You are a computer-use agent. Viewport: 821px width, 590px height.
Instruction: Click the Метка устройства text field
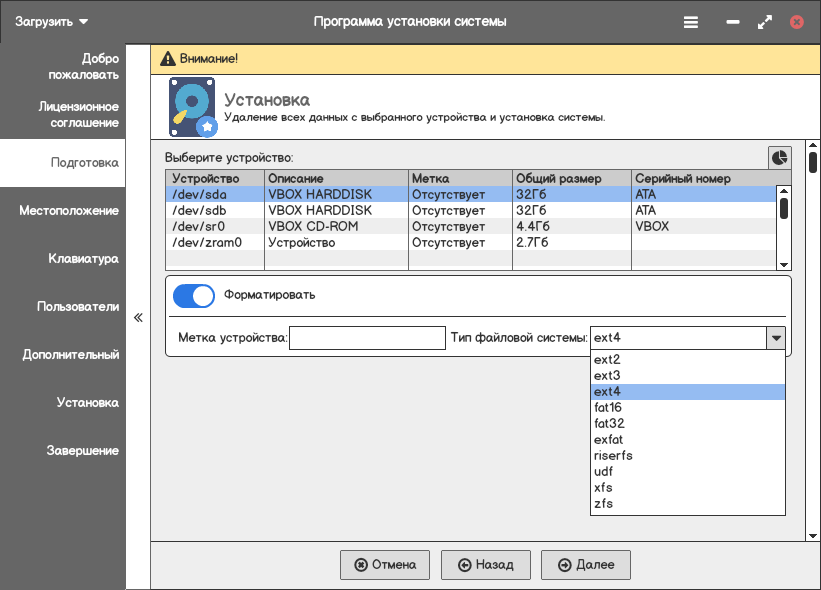[x=367, y=338]
